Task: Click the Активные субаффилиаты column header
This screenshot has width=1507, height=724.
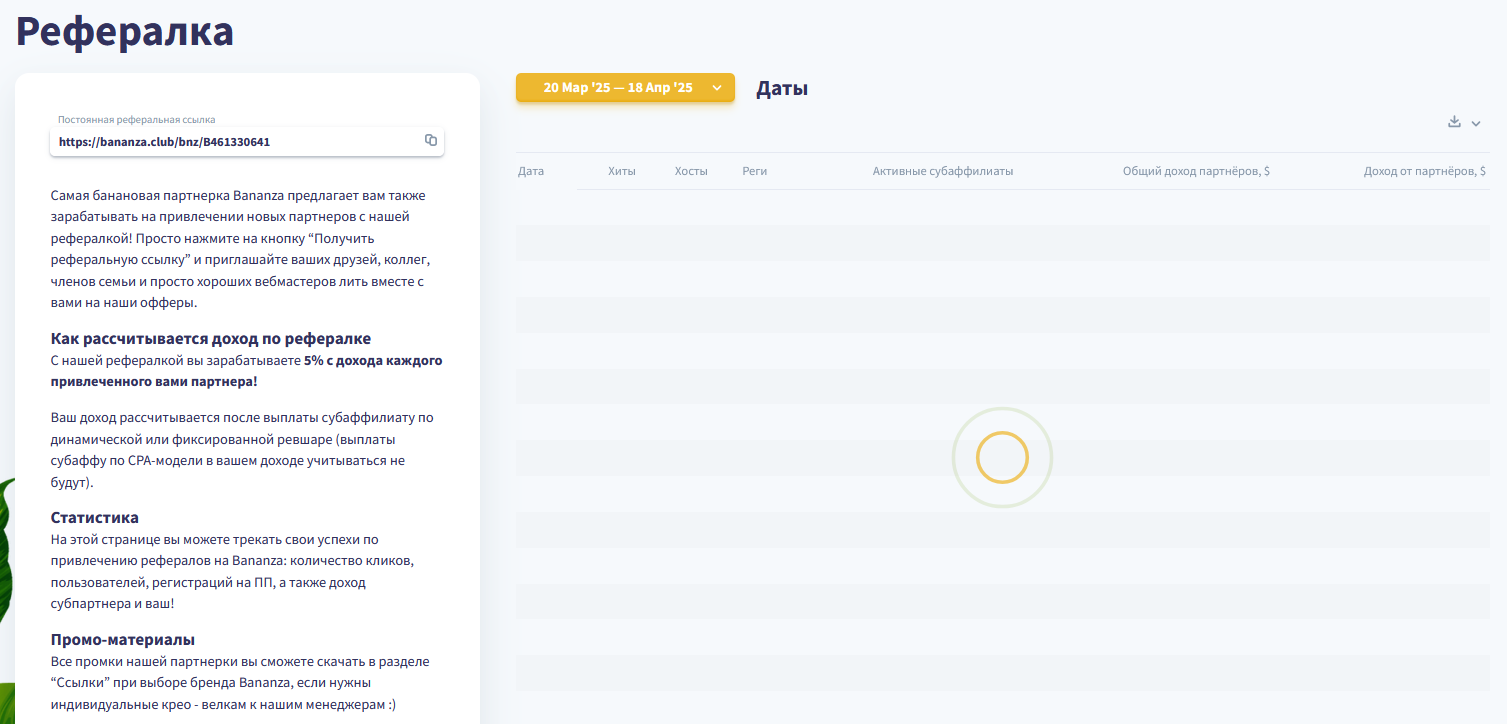Action: click(943, 171)
